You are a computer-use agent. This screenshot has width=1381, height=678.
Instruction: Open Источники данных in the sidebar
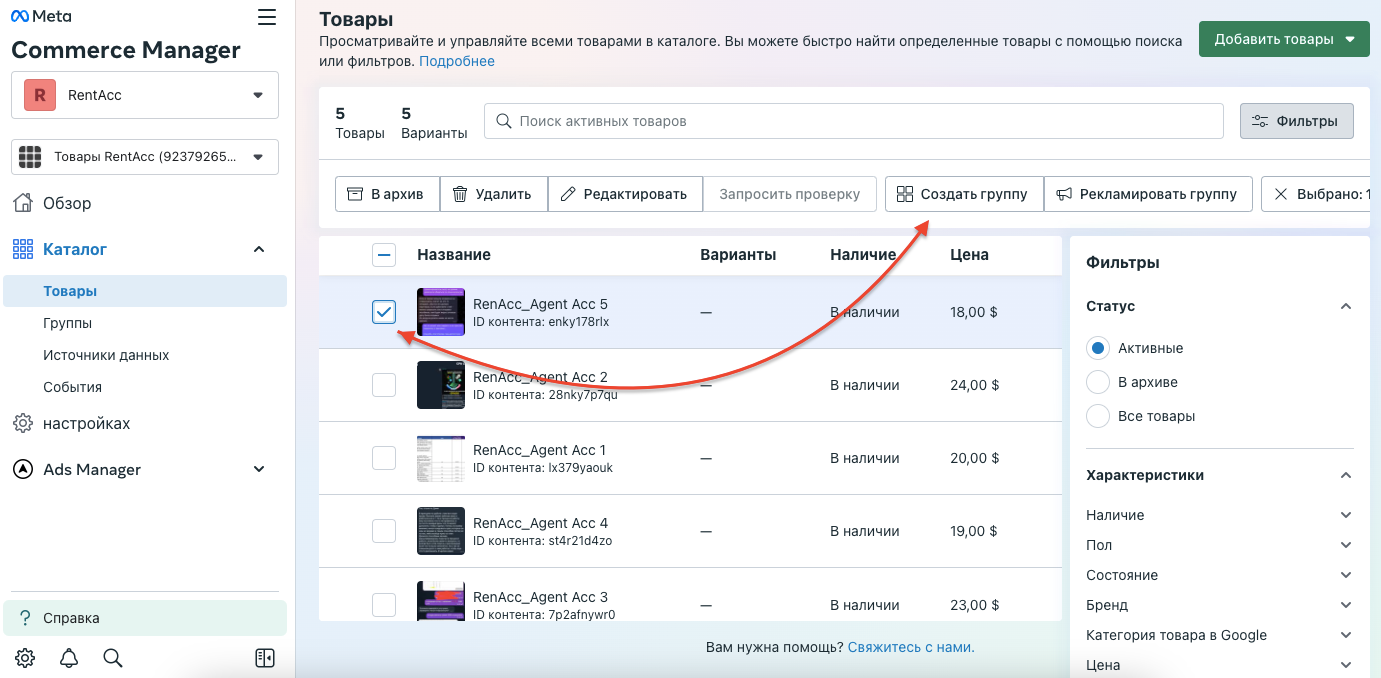click(x=106, y=355)
